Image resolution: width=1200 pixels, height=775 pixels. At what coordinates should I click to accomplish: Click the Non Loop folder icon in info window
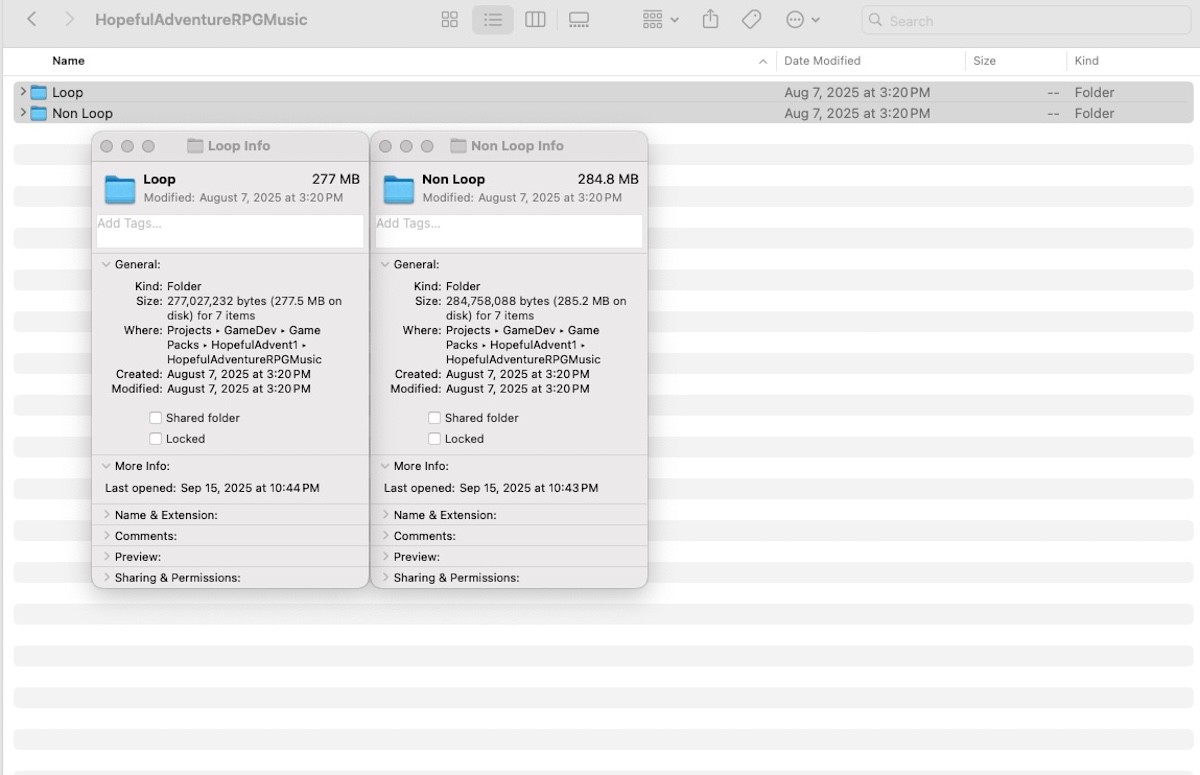tap(399, 188)
